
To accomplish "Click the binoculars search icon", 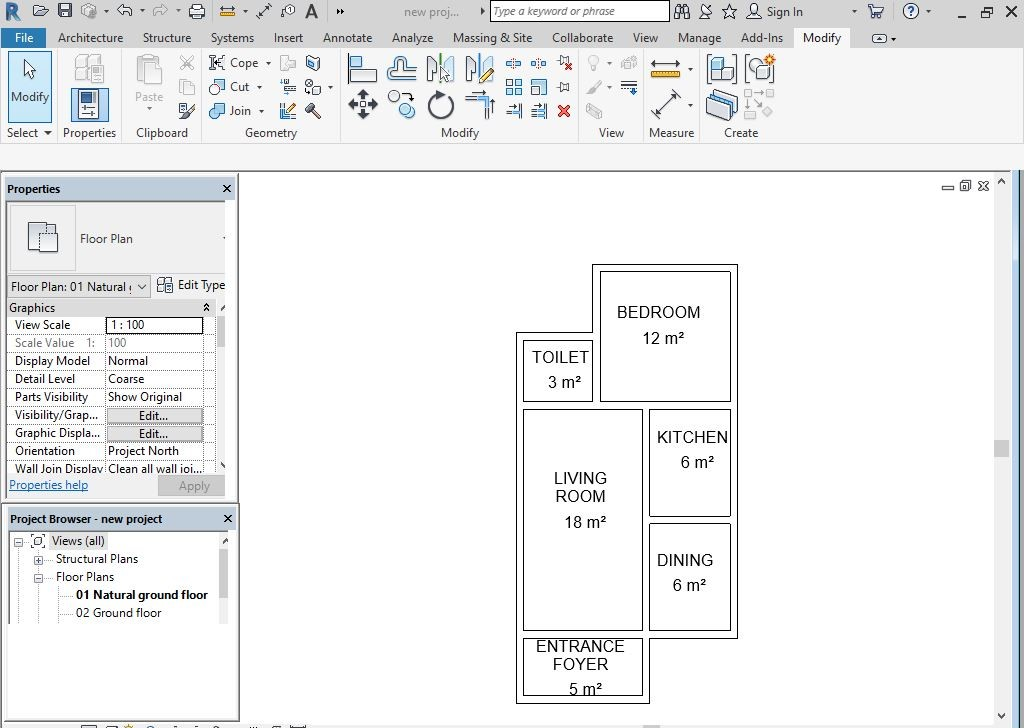I will point(682,11).
